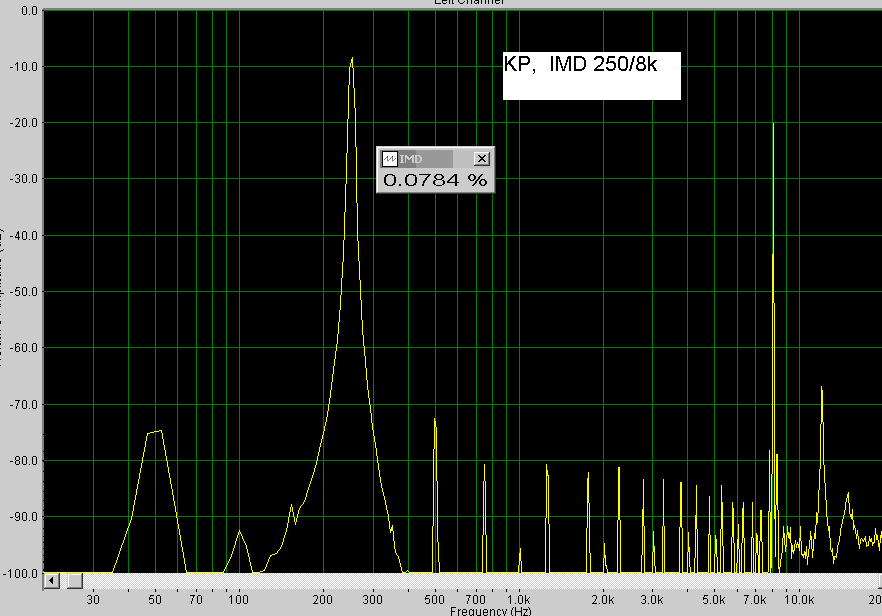The width and height of the screenshot is (882, 616).
Task: Click the -20.0 amplitude axis label
Action: (24, 123)
